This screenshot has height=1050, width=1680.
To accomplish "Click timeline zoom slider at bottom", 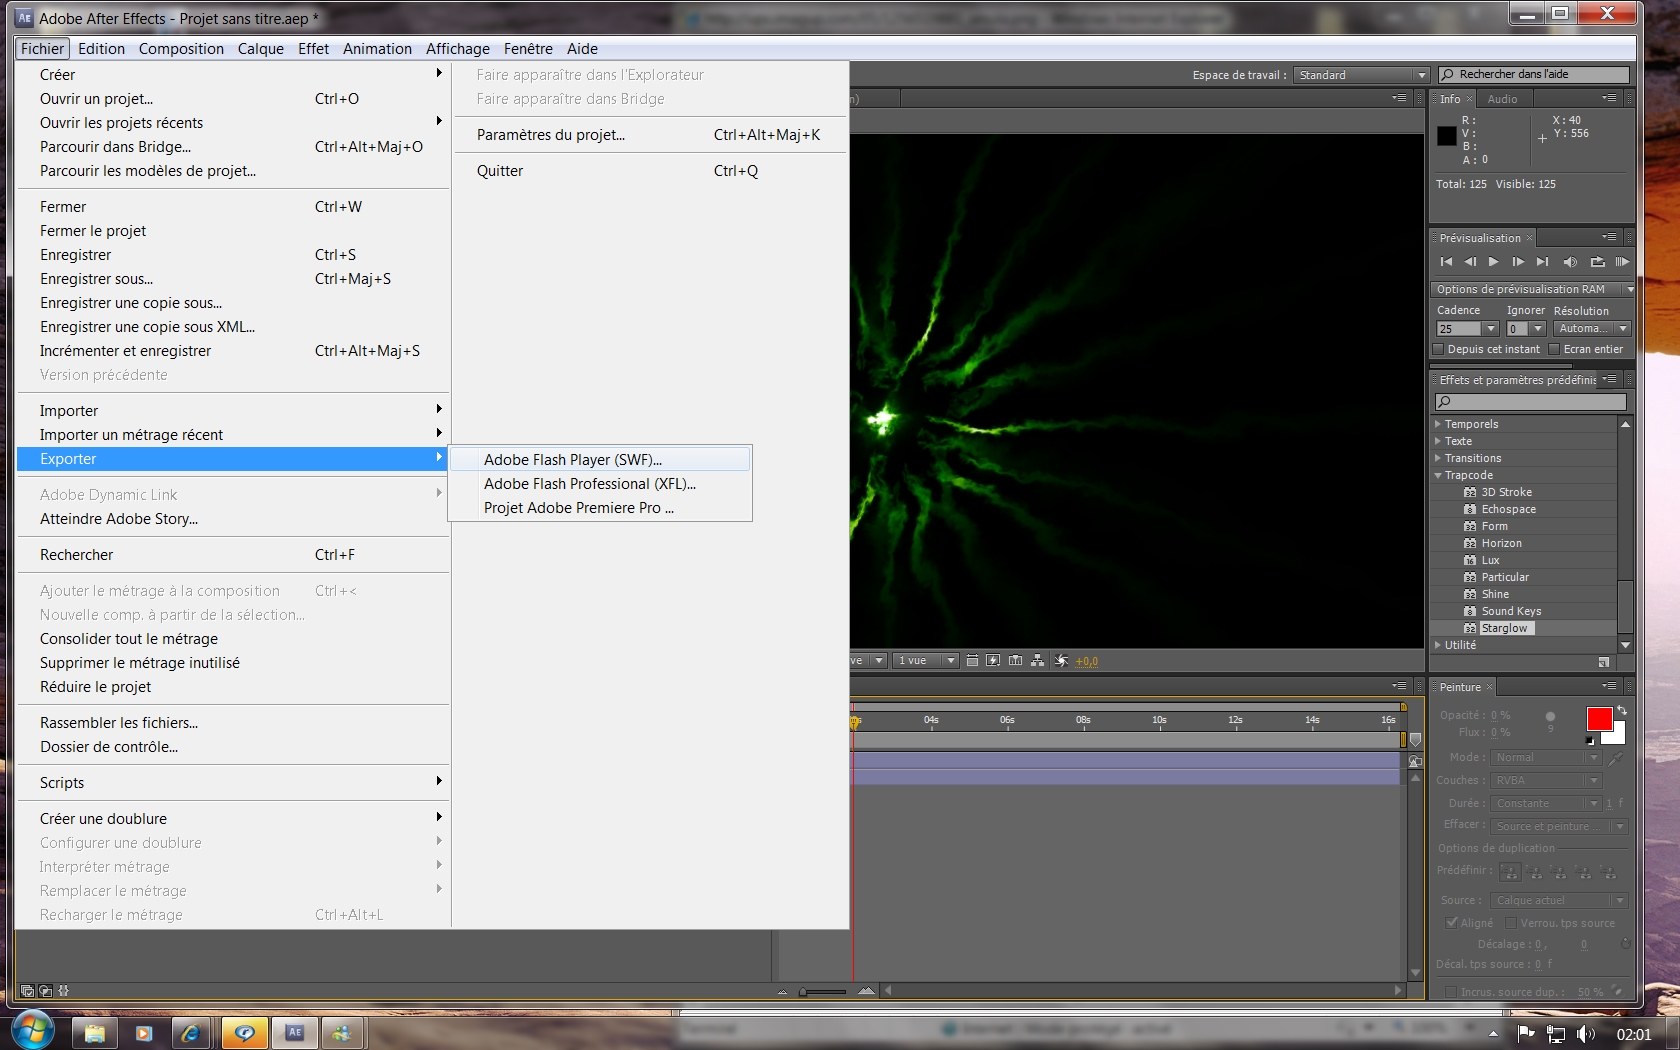I will coord(823,992).
